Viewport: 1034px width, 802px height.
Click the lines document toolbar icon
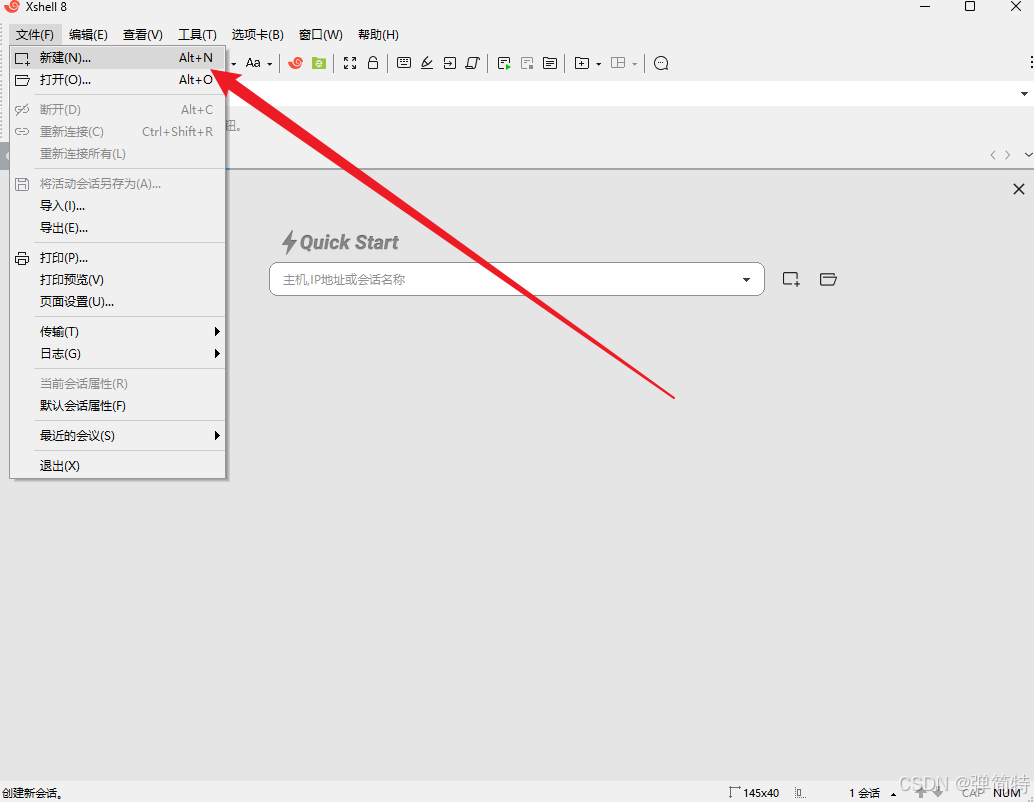point(550,63)
